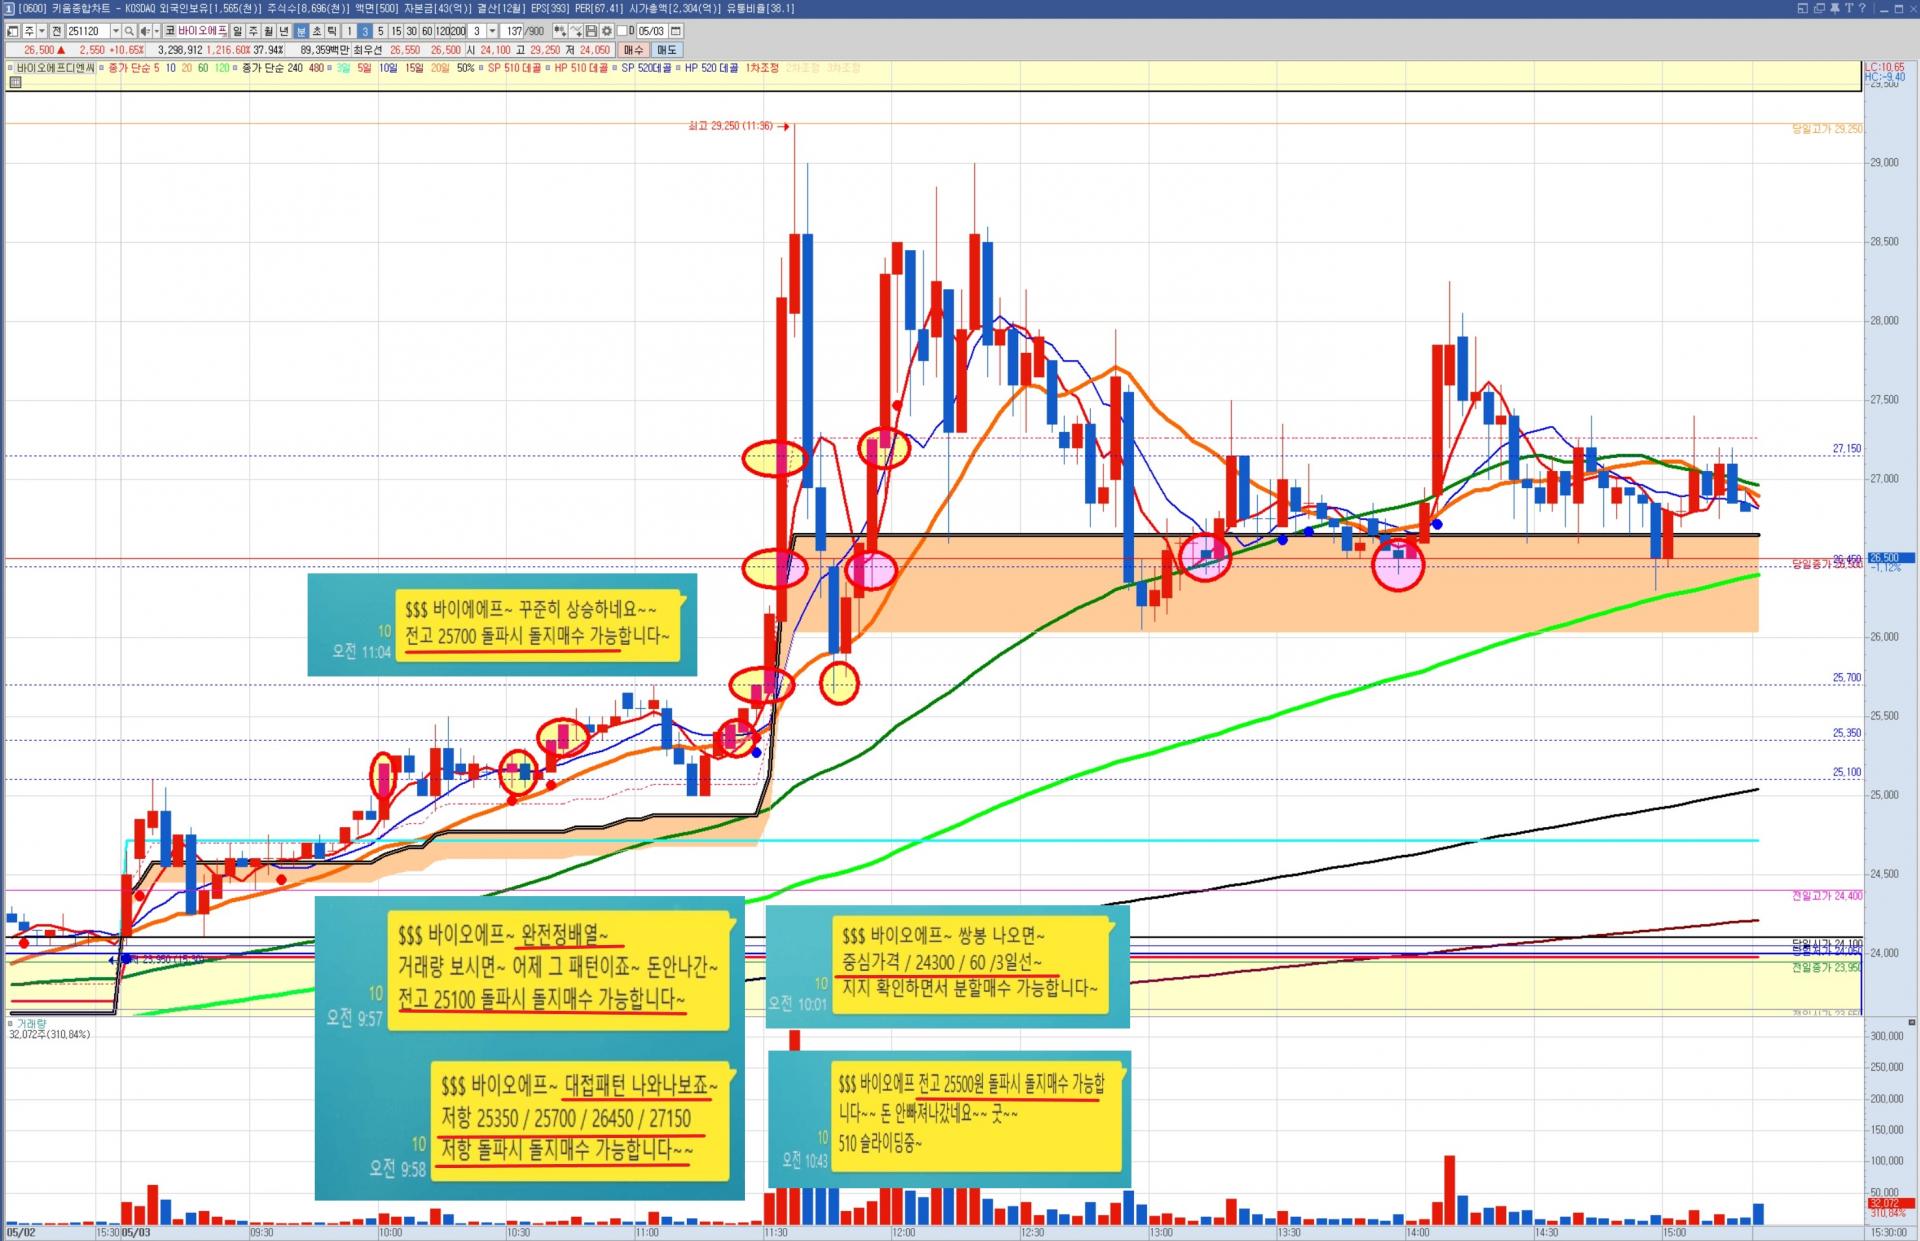The height and width of the screenshot is (1241, 1920).
Task: Select the 60 minute interval tab
Action: click(427, 31)
